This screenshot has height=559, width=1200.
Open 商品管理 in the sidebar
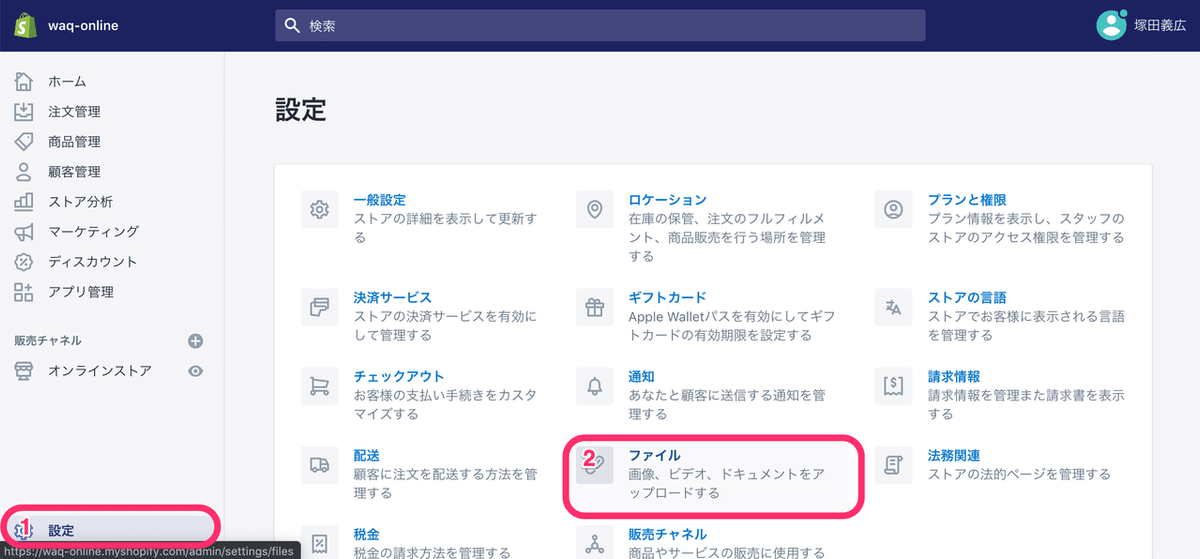pyautogui.click(x=74, y=141)
